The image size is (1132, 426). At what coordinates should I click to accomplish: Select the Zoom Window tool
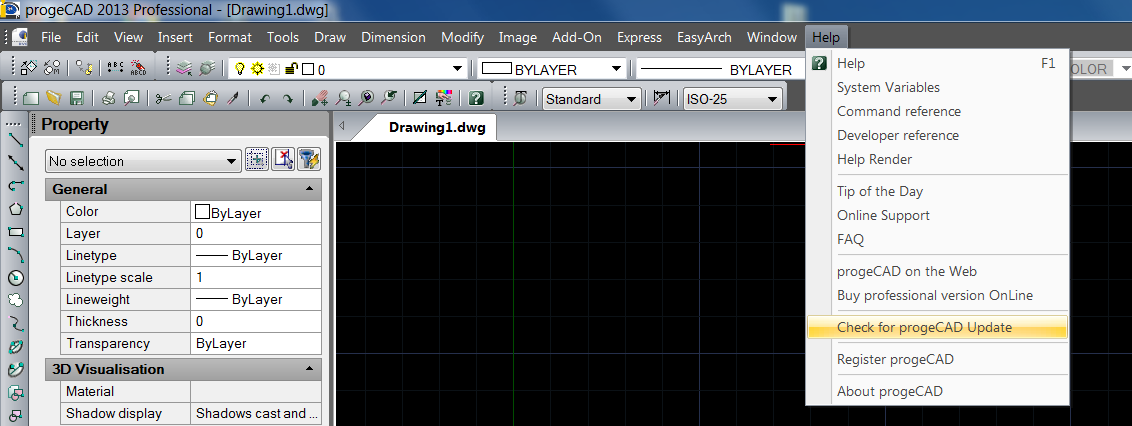(x=366, y=98)
